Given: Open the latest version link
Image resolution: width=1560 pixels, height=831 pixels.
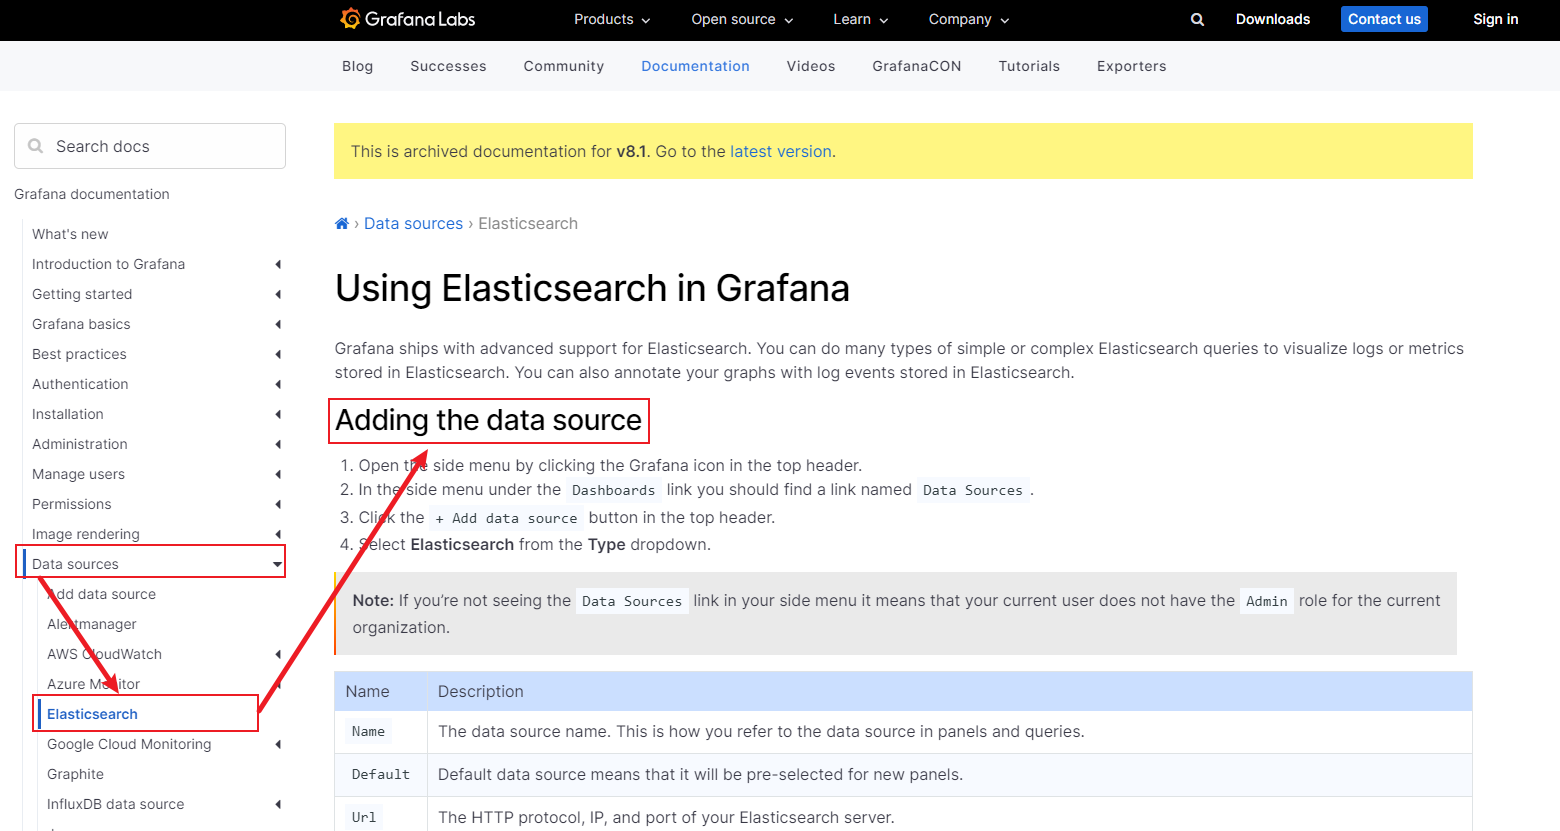Looking at the screenshot, I should click(781, 151).
